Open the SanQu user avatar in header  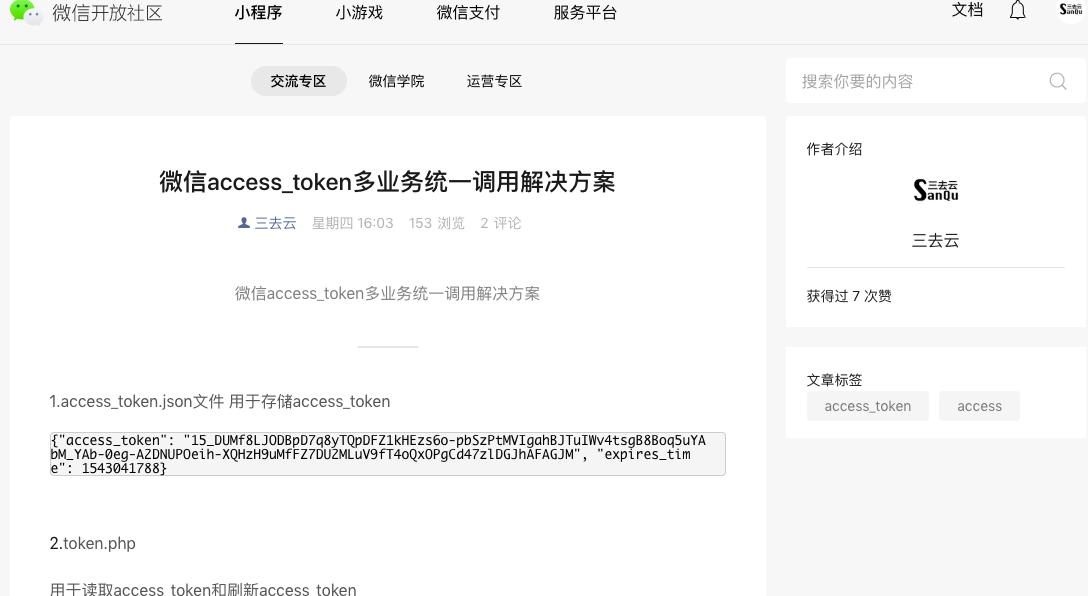1071,10
